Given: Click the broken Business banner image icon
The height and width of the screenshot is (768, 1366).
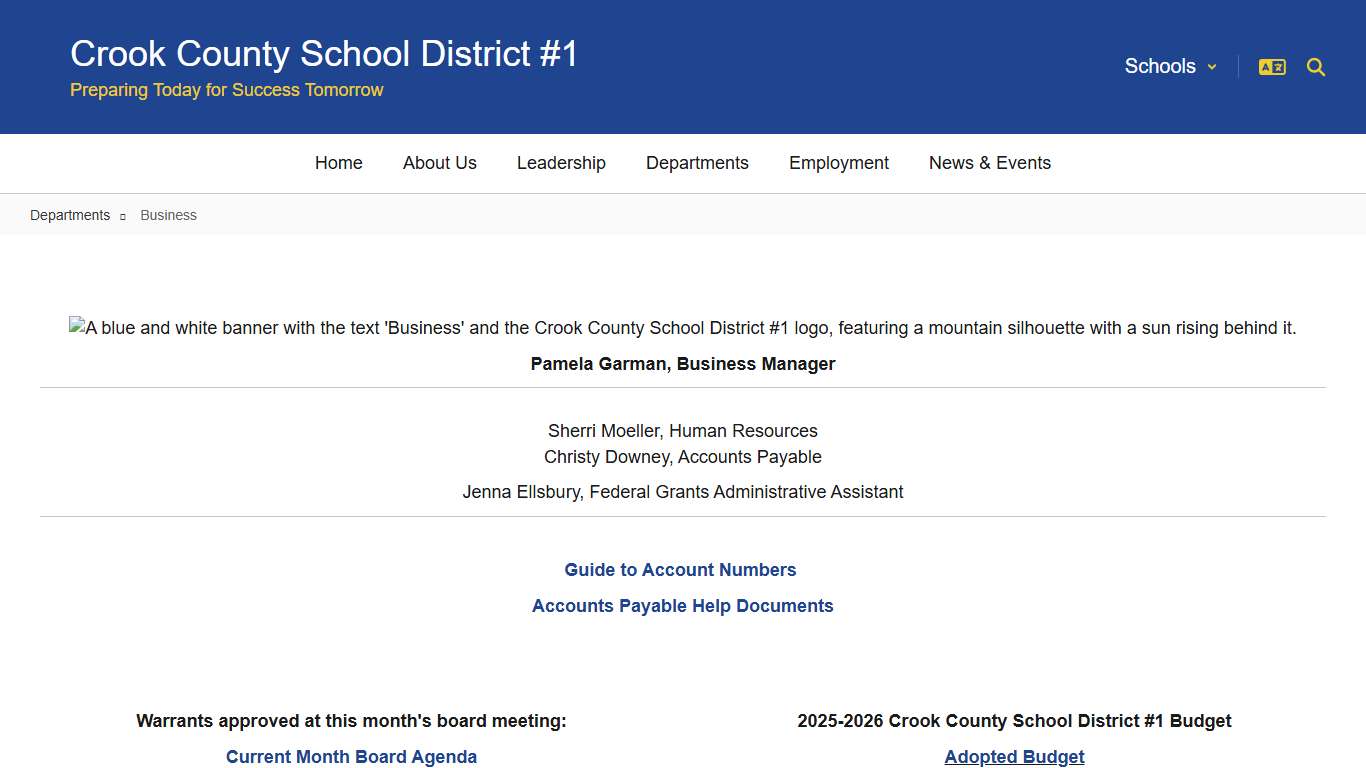Looking at the screenshot, I should click(75, 327).
